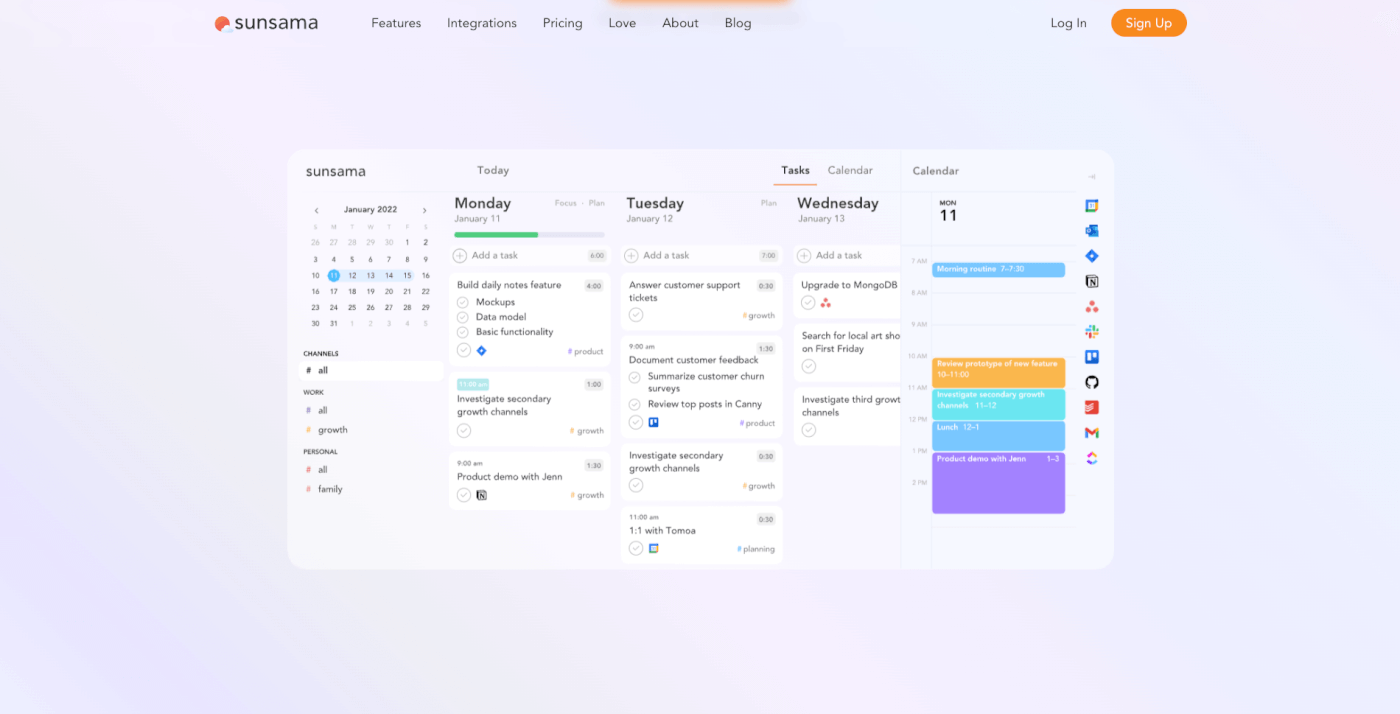Click the Trello badge on Document customer feedback
Screen dimensions: 1400x714
point(654,422)
